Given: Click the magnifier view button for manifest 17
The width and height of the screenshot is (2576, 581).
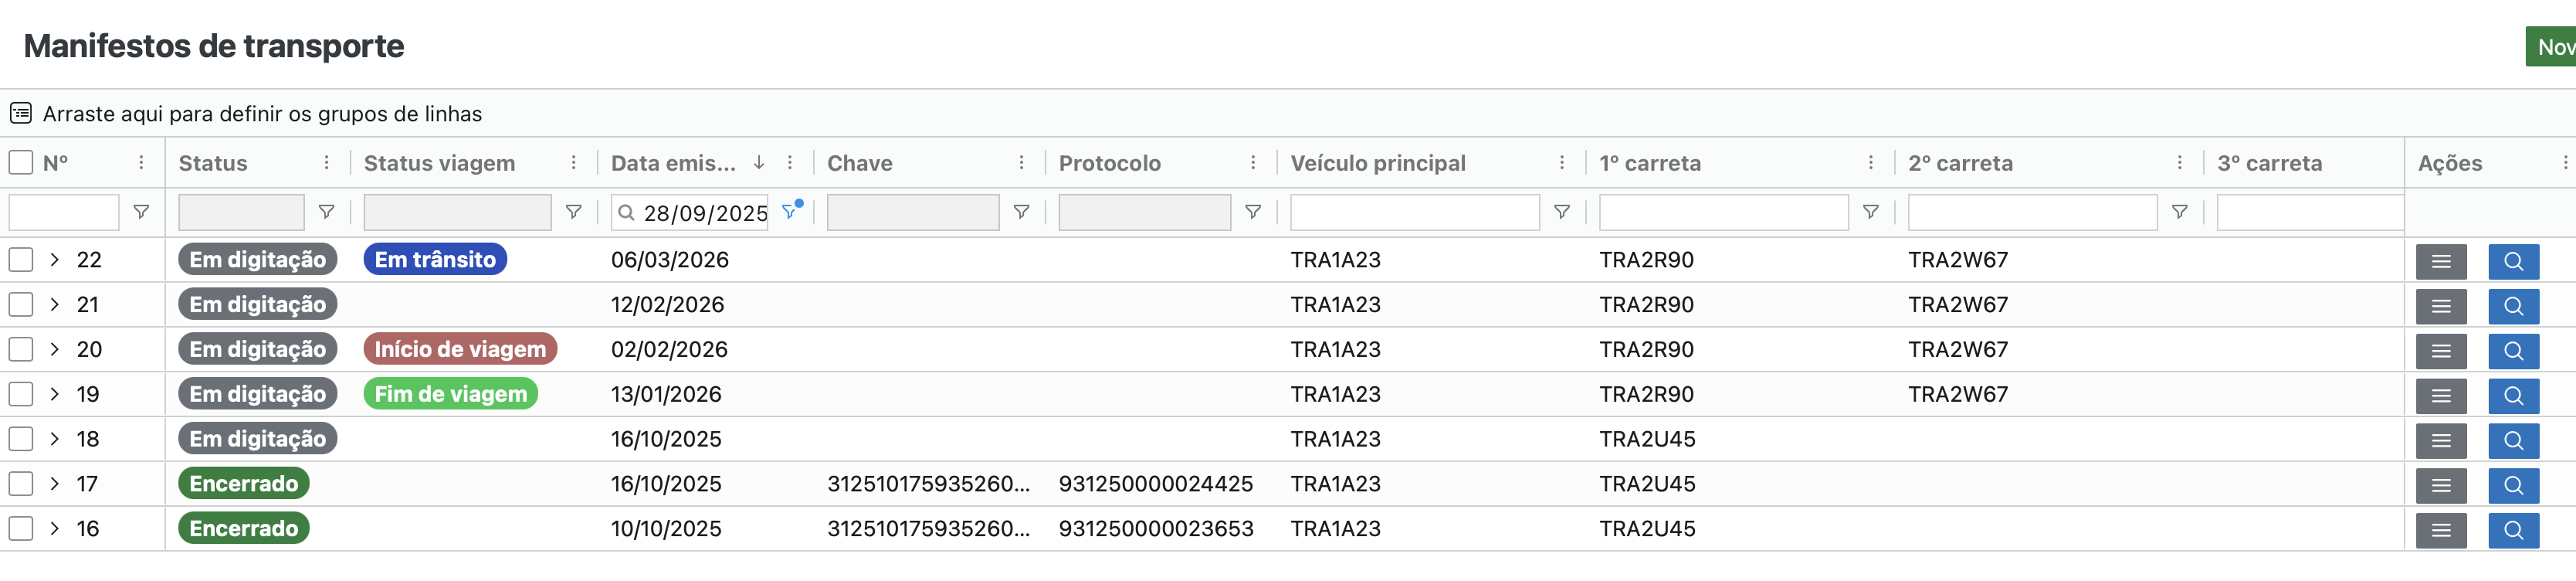Looking at the screenshot, I should click(x=2512, y=485).
